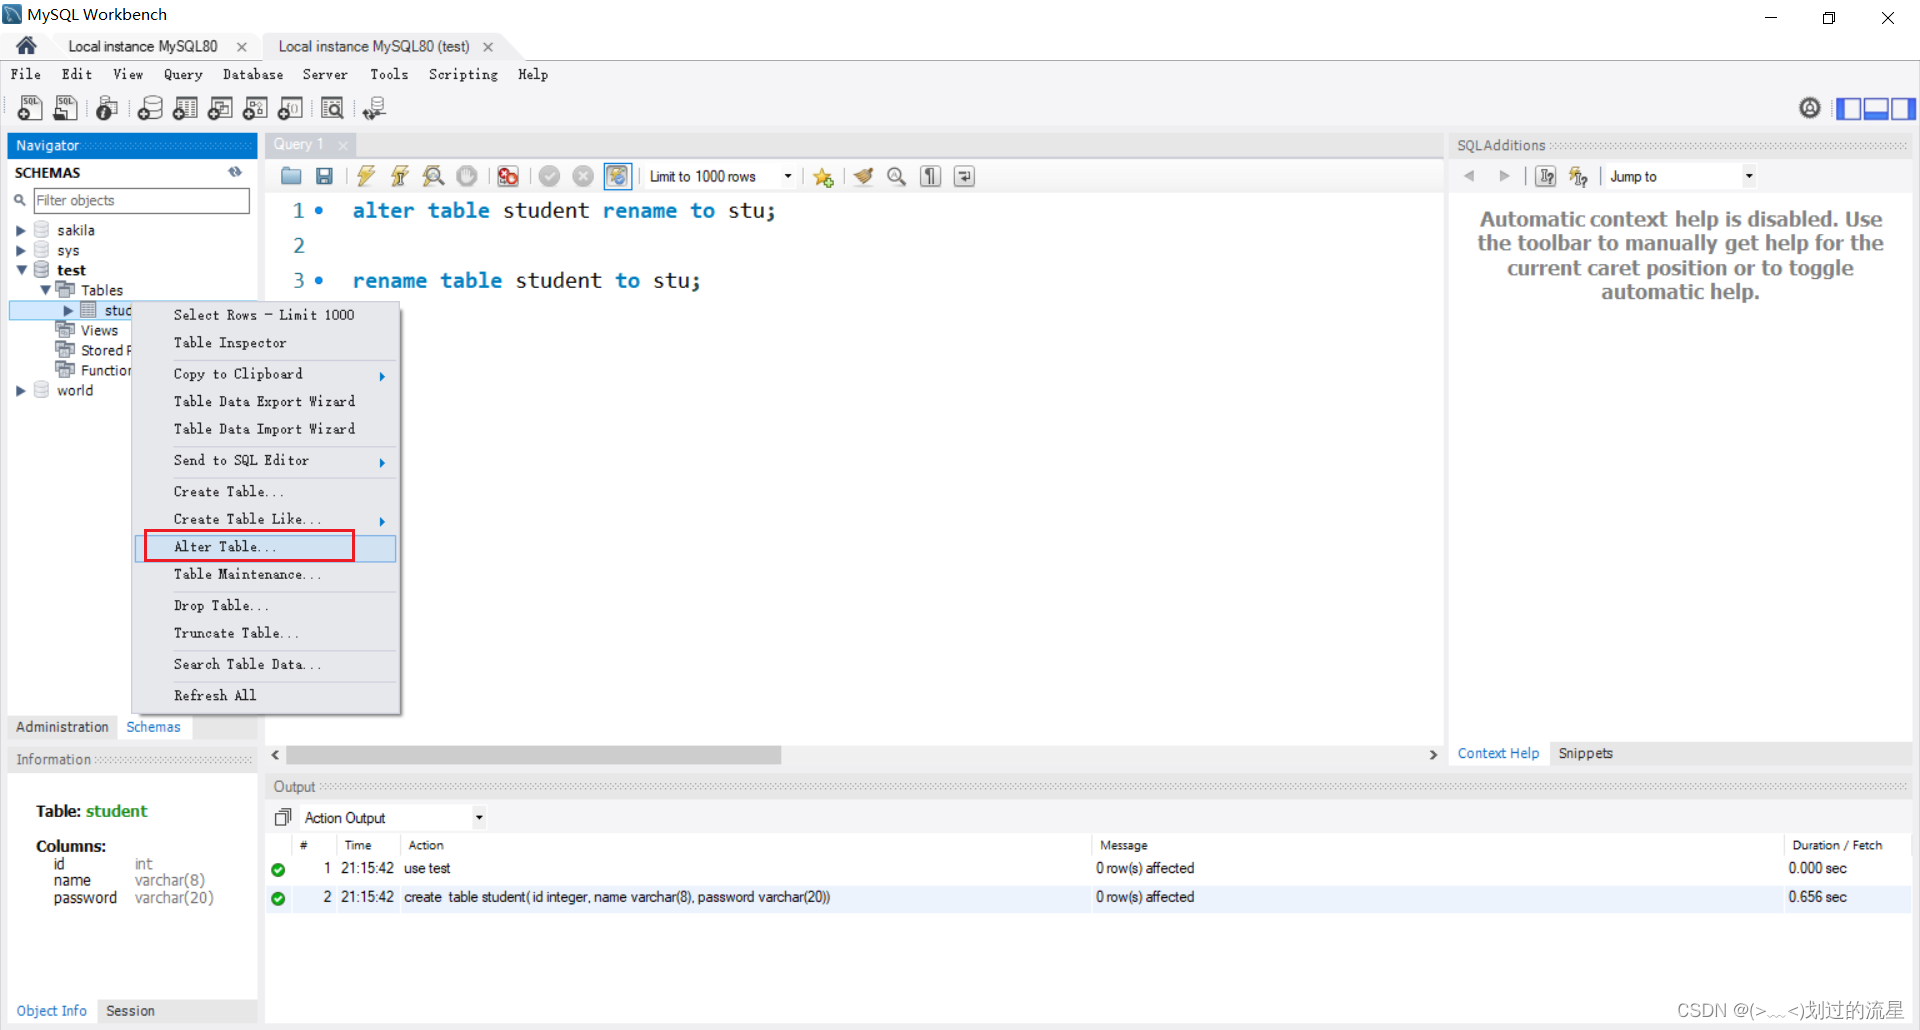Click the right arrow of editor scrollbar
Image resolution: width=1920 pixels, height=1030 pixels.
click(1433, 755)
